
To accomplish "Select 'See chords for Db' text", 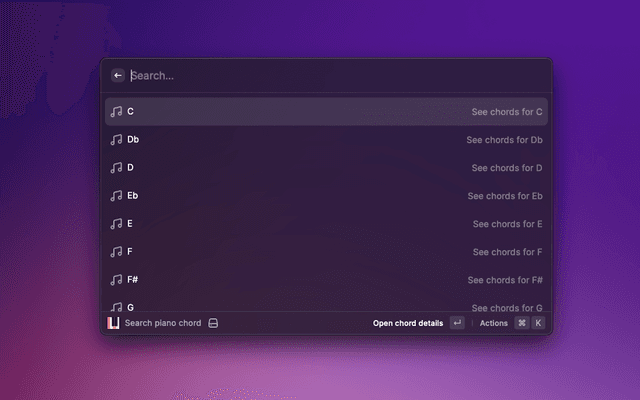I will [x=504, y=140].
